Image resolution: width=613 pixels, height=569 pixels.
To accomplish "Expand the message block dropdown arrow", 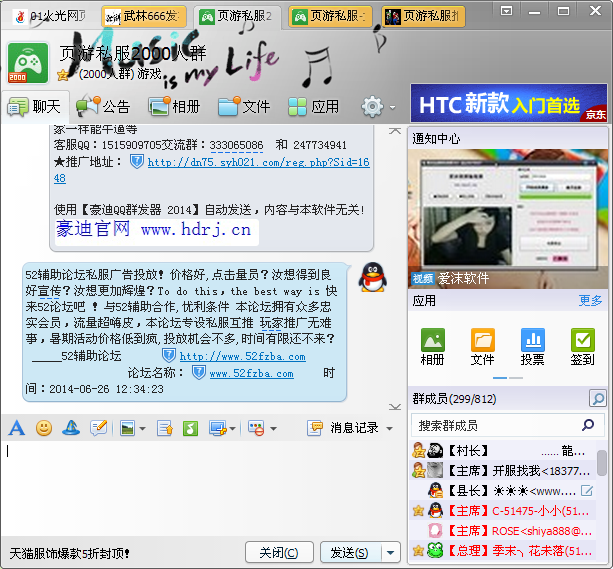I will pyautogui.click(x=273, y=429).
